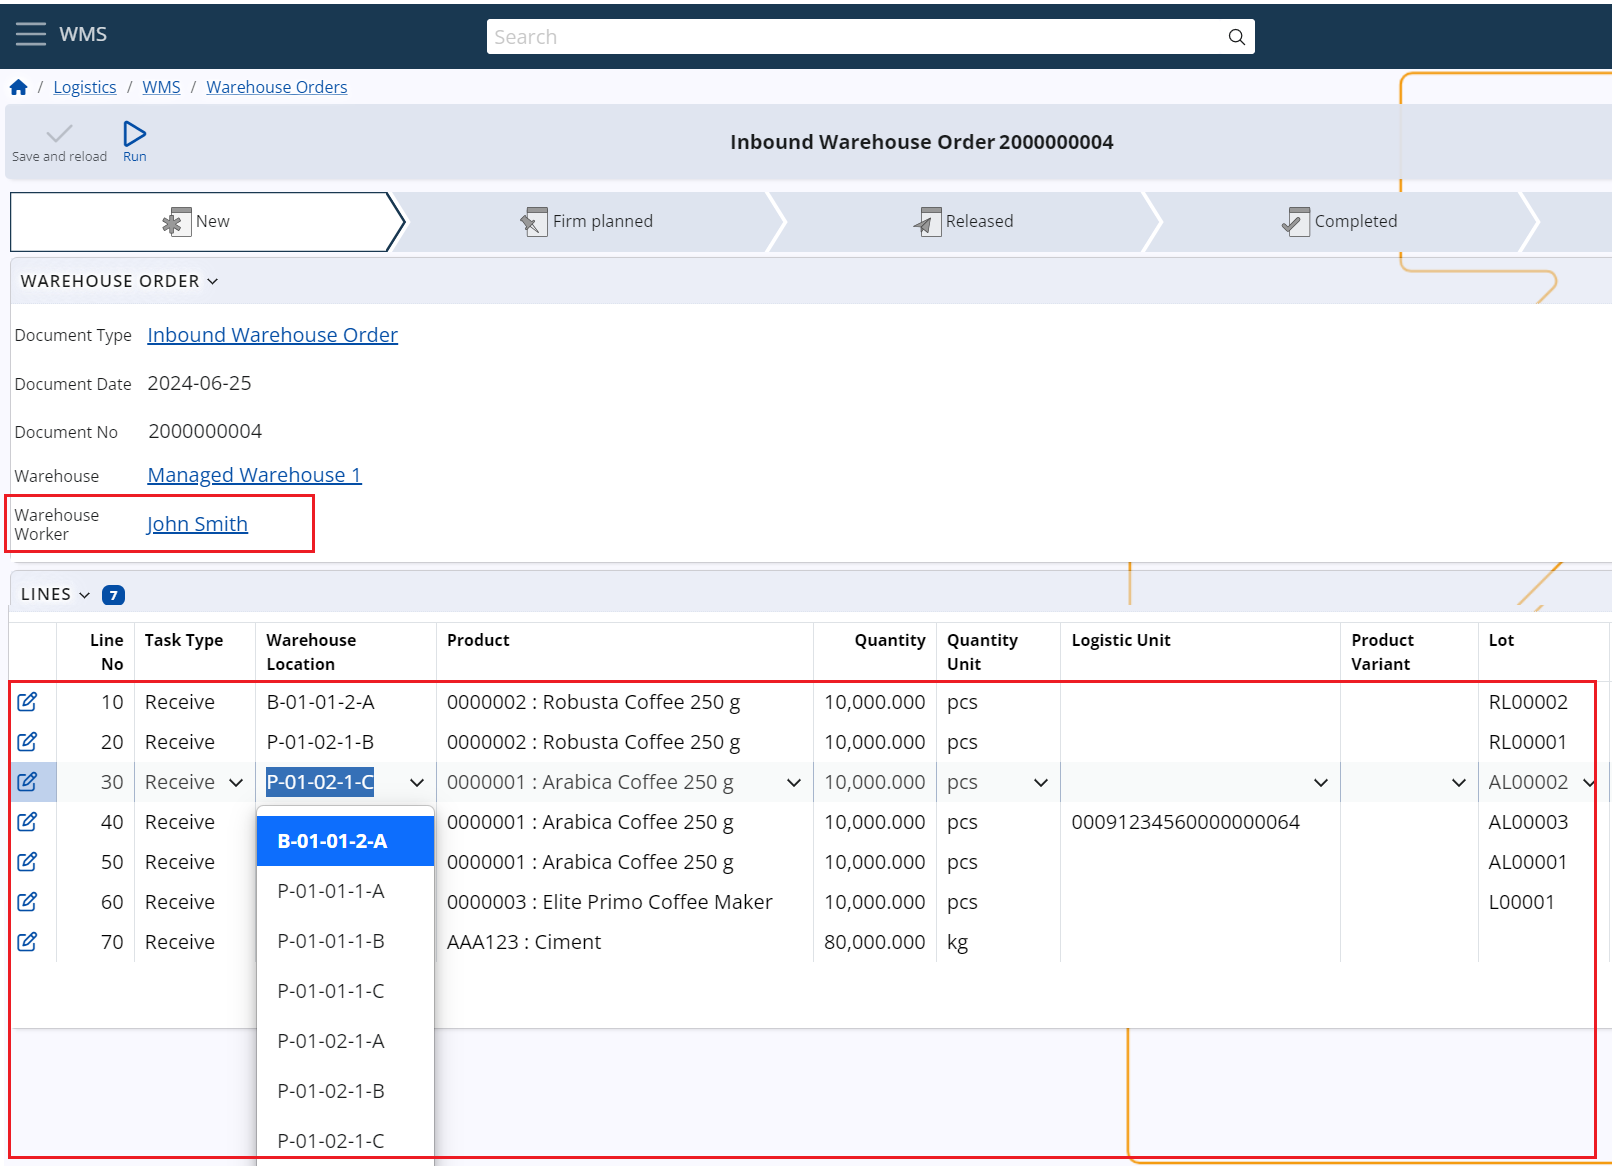Screen dimensions: 1612x1166
Task: Click the search magnifier icon
Action: coord(1236,37)
